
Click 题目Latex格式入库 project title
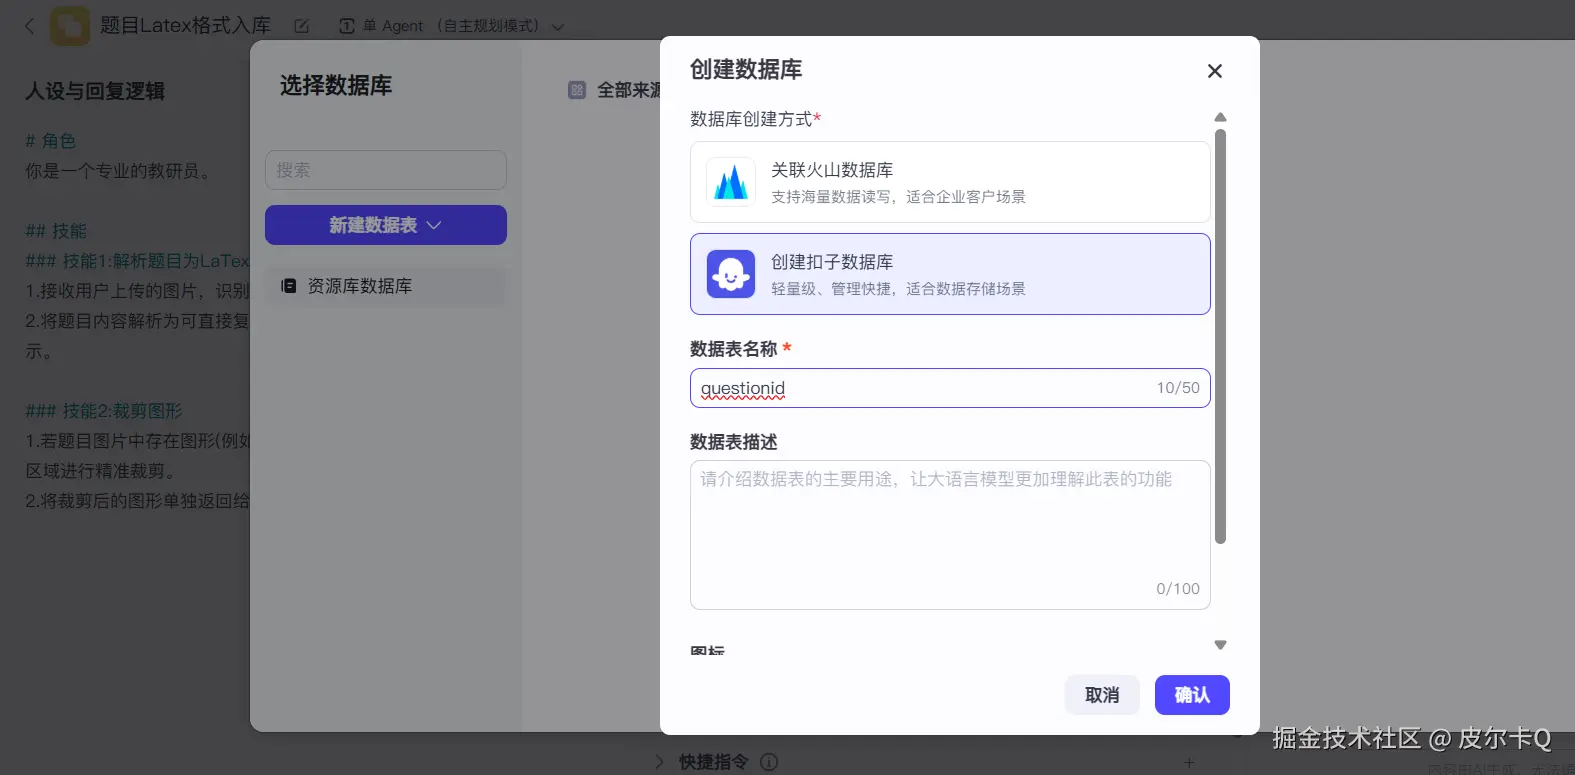click(x=186, y=26)
